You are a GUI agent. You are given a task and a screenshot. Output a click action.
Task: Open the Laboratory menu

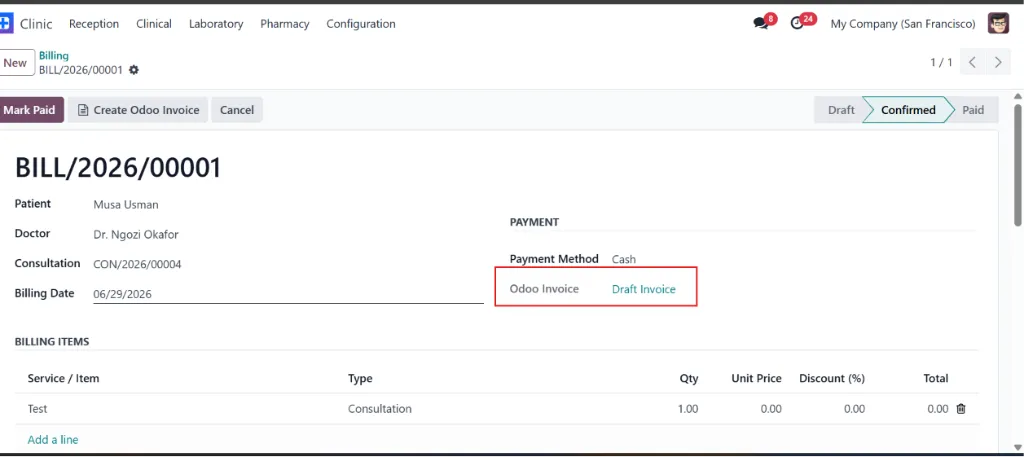[216, 24]
